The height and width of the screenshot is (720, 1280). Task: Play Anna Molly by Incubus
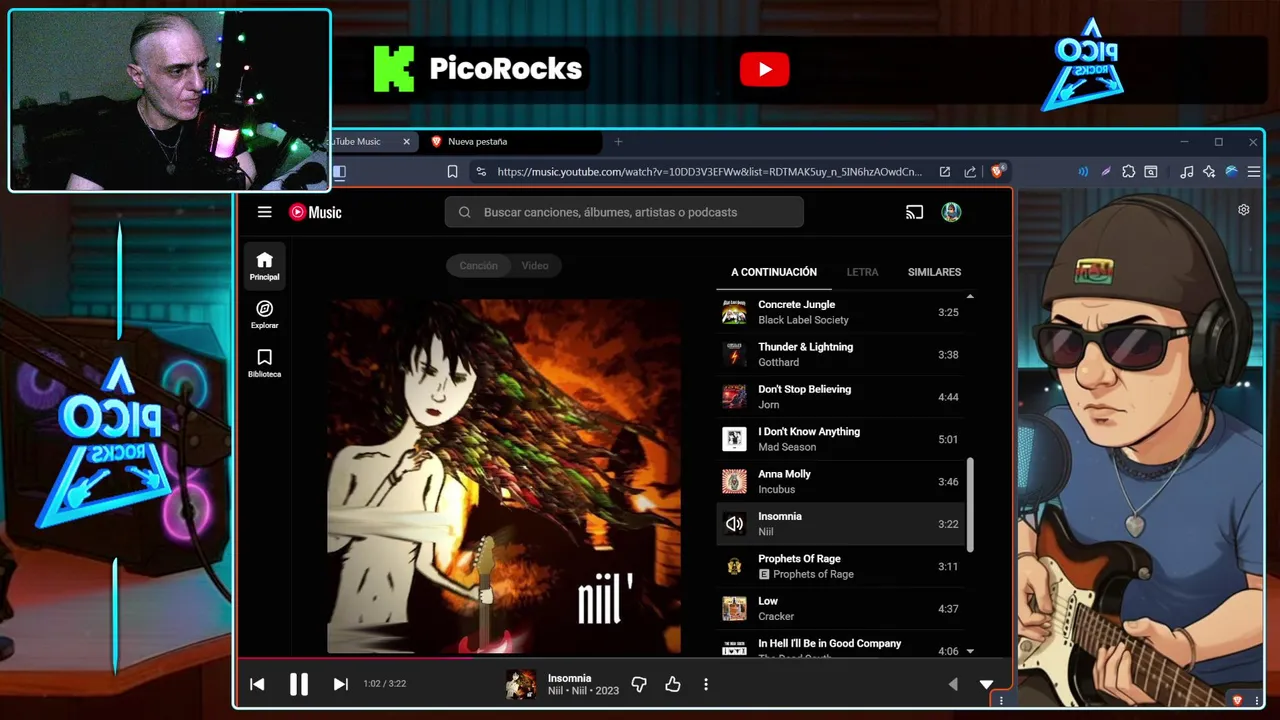click(x=840, y=481)
